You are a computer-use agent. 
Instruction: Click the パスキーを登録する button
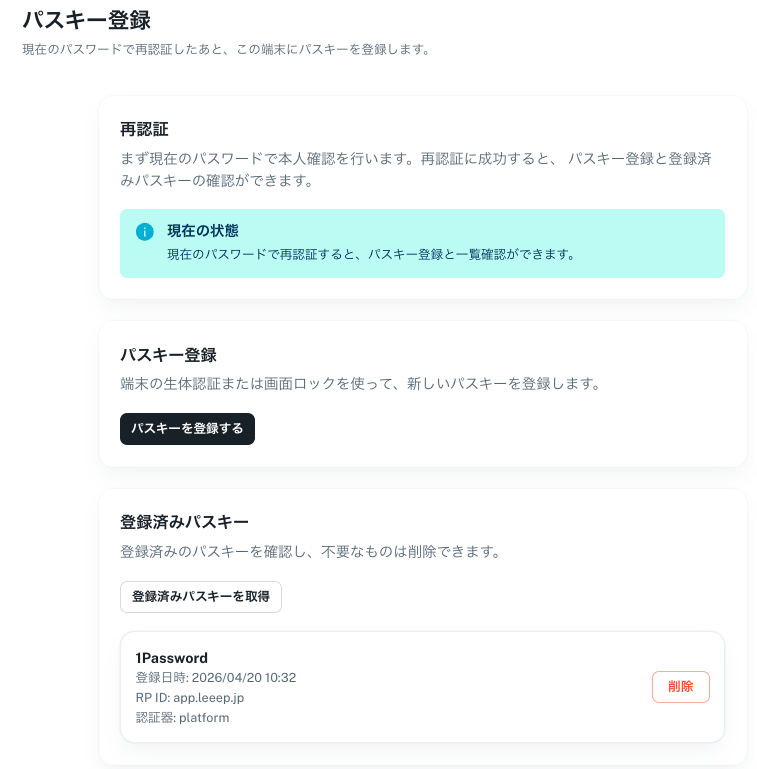coord(187,429)
